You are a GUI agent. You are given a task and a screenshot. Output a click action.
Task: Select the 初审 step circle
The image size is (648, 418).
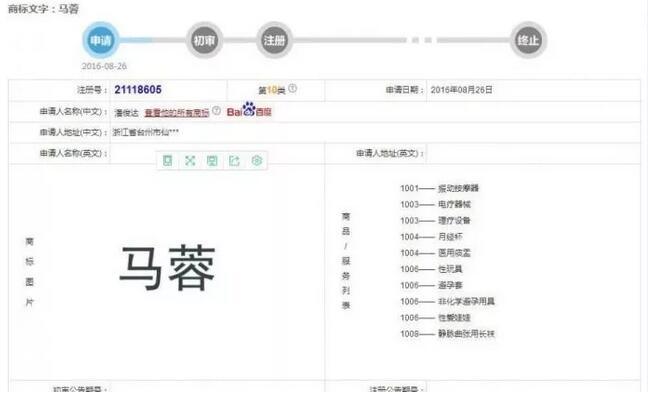click(205, 40)
